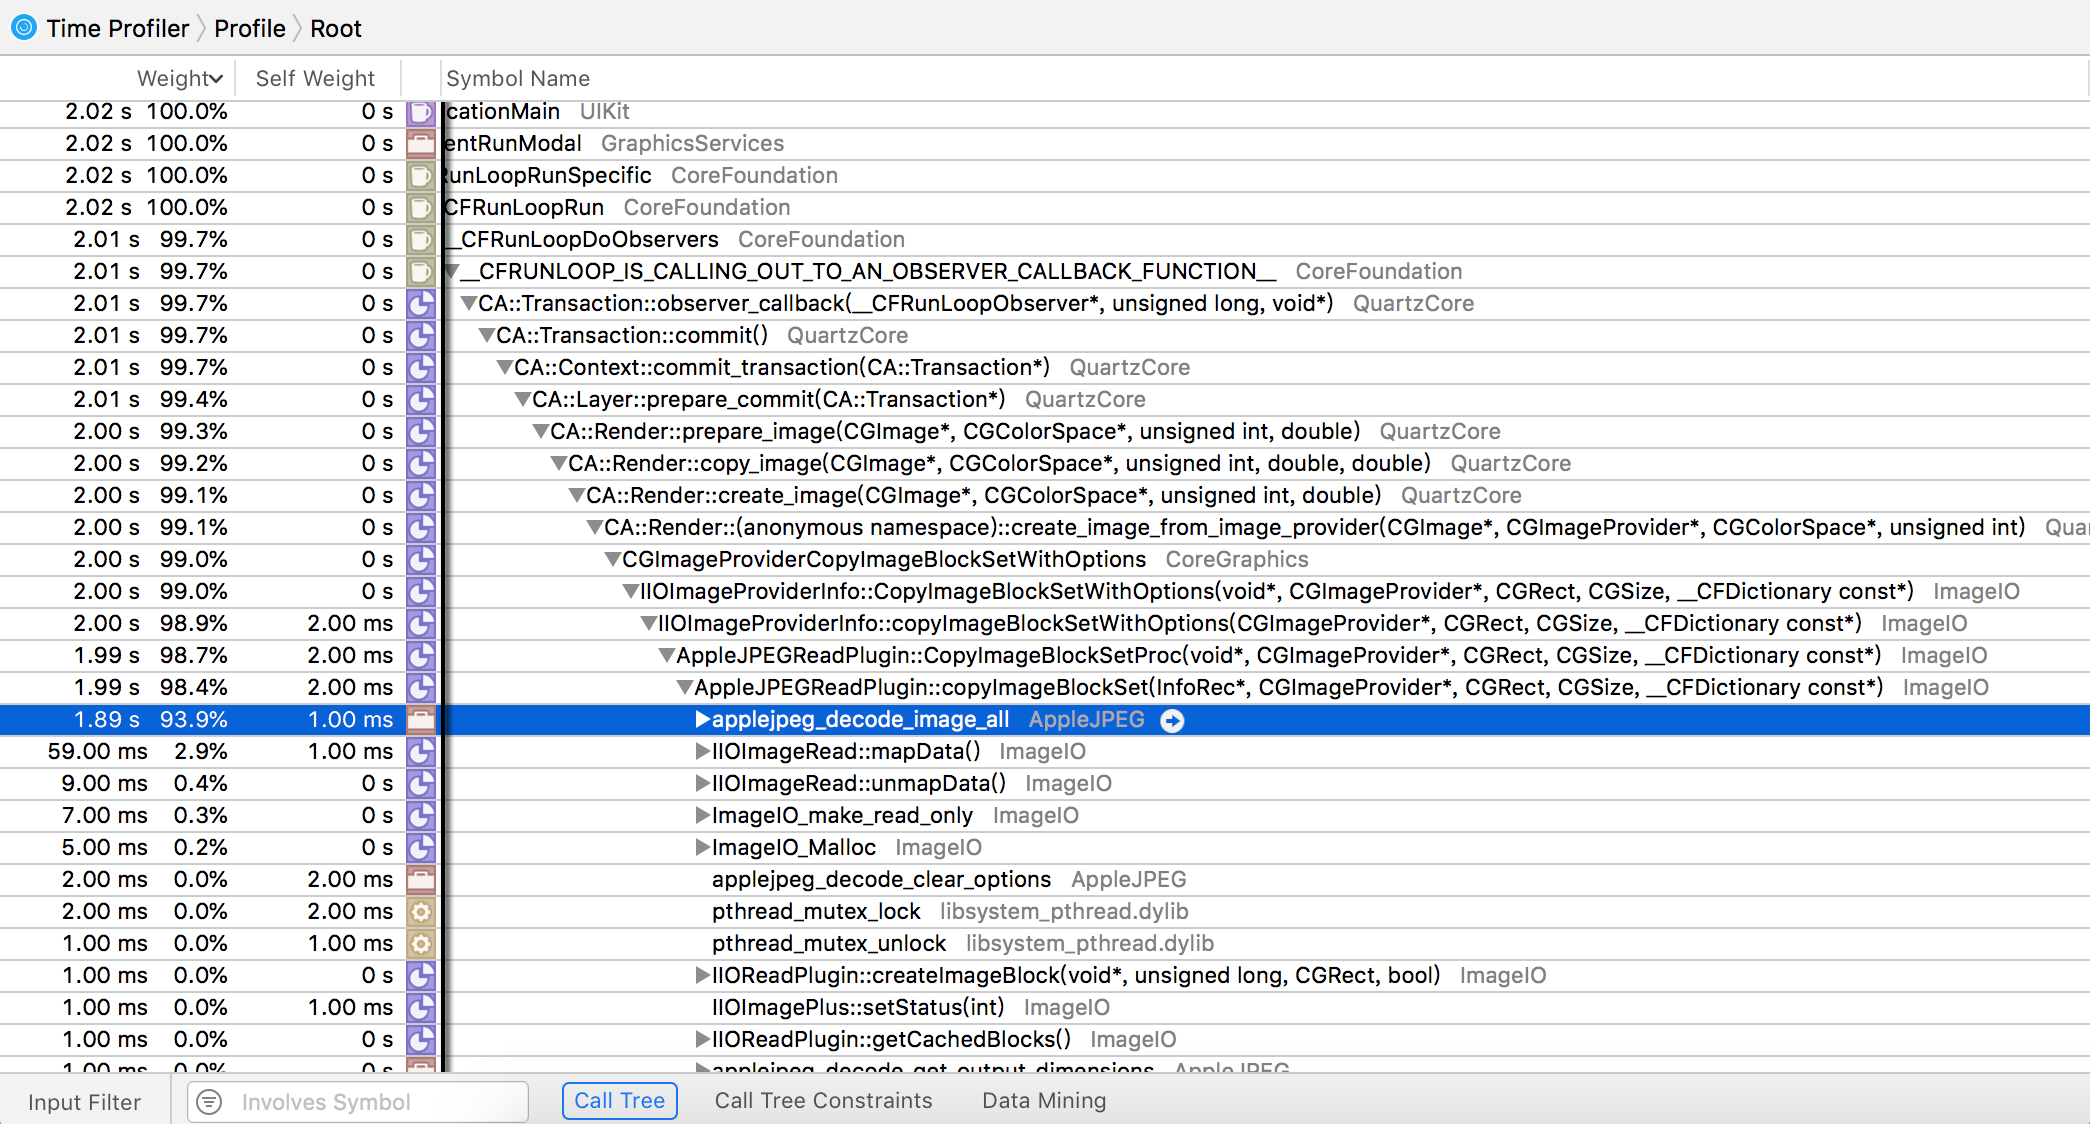Expand the ImageIO_Malloc node
The width and height of the screenshot is (2090, 1124).
(x=702, y=848)
